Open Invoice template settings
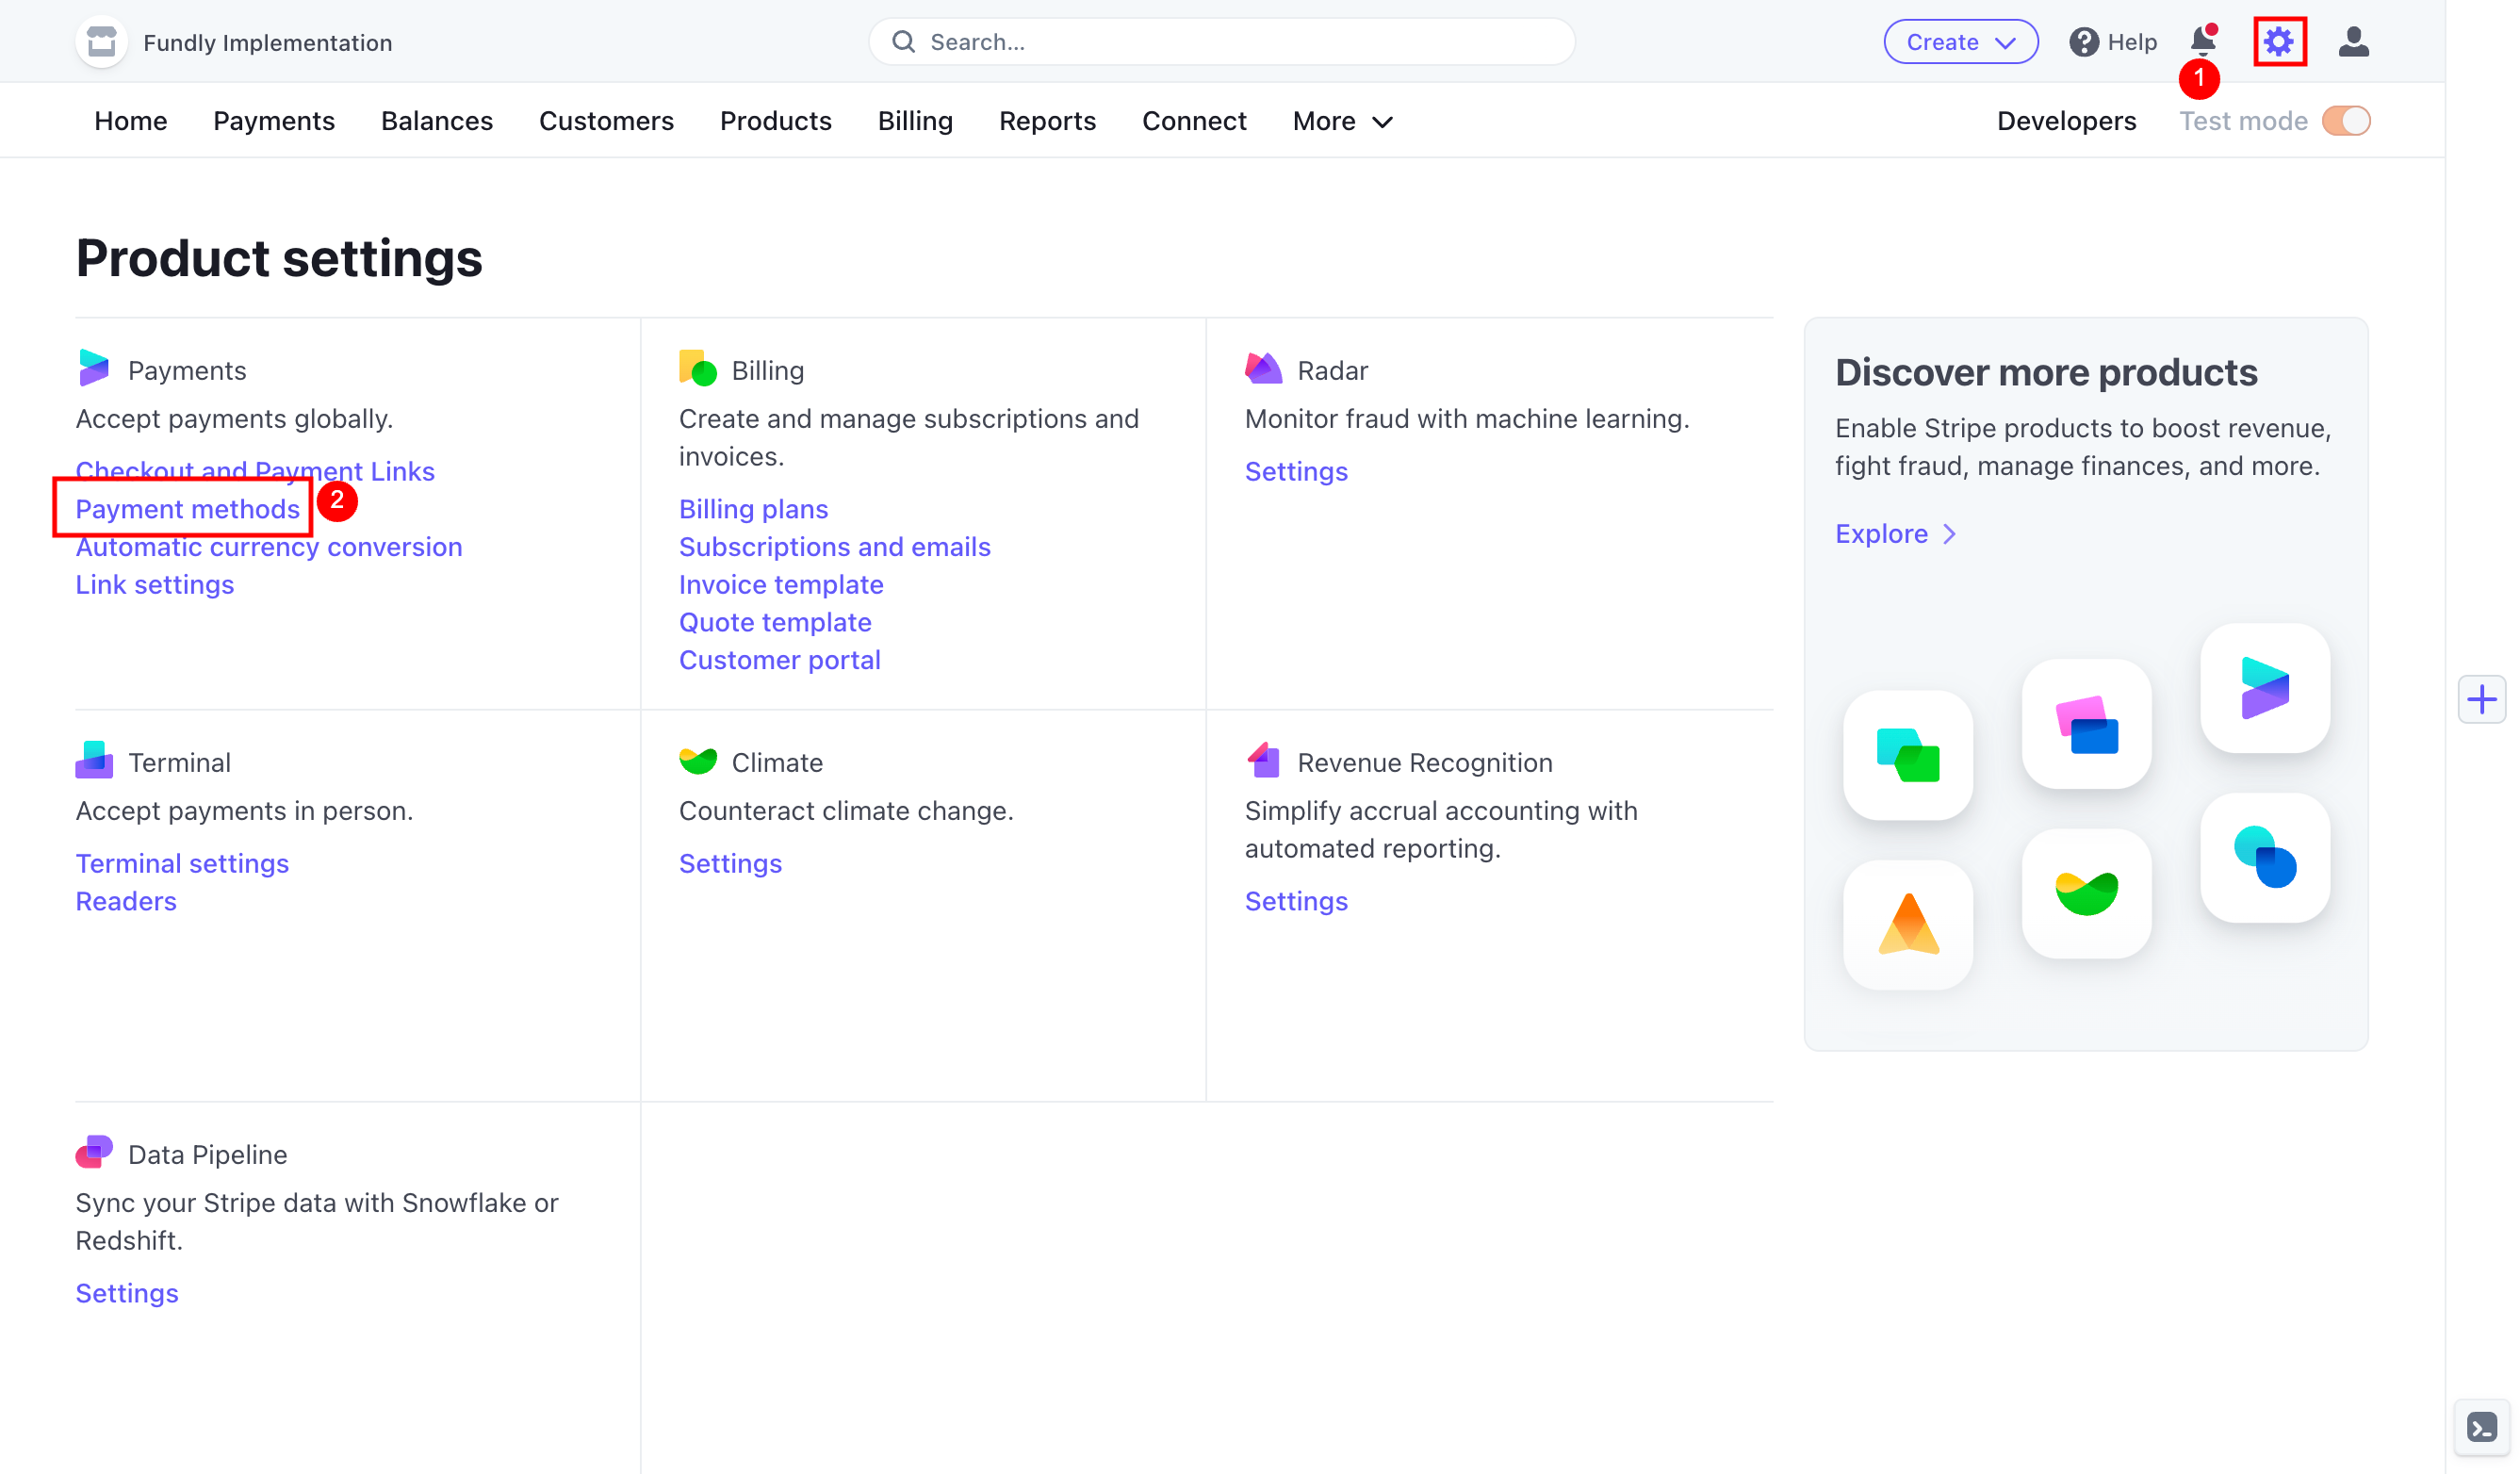The width and height of the screenshot is (2520, 1474). (781, 585)
